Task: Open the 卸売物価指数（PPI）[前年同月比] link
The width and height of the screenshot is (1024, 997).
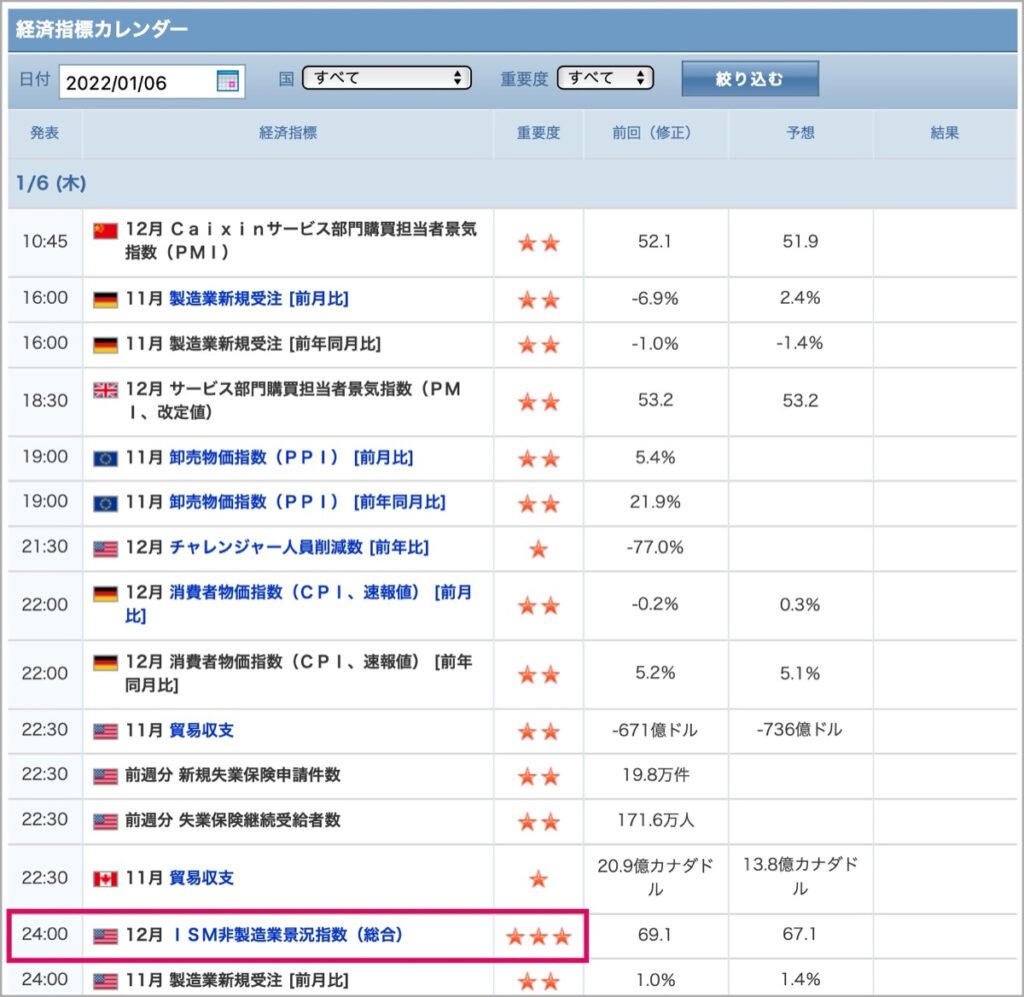Action: point(307,502)
